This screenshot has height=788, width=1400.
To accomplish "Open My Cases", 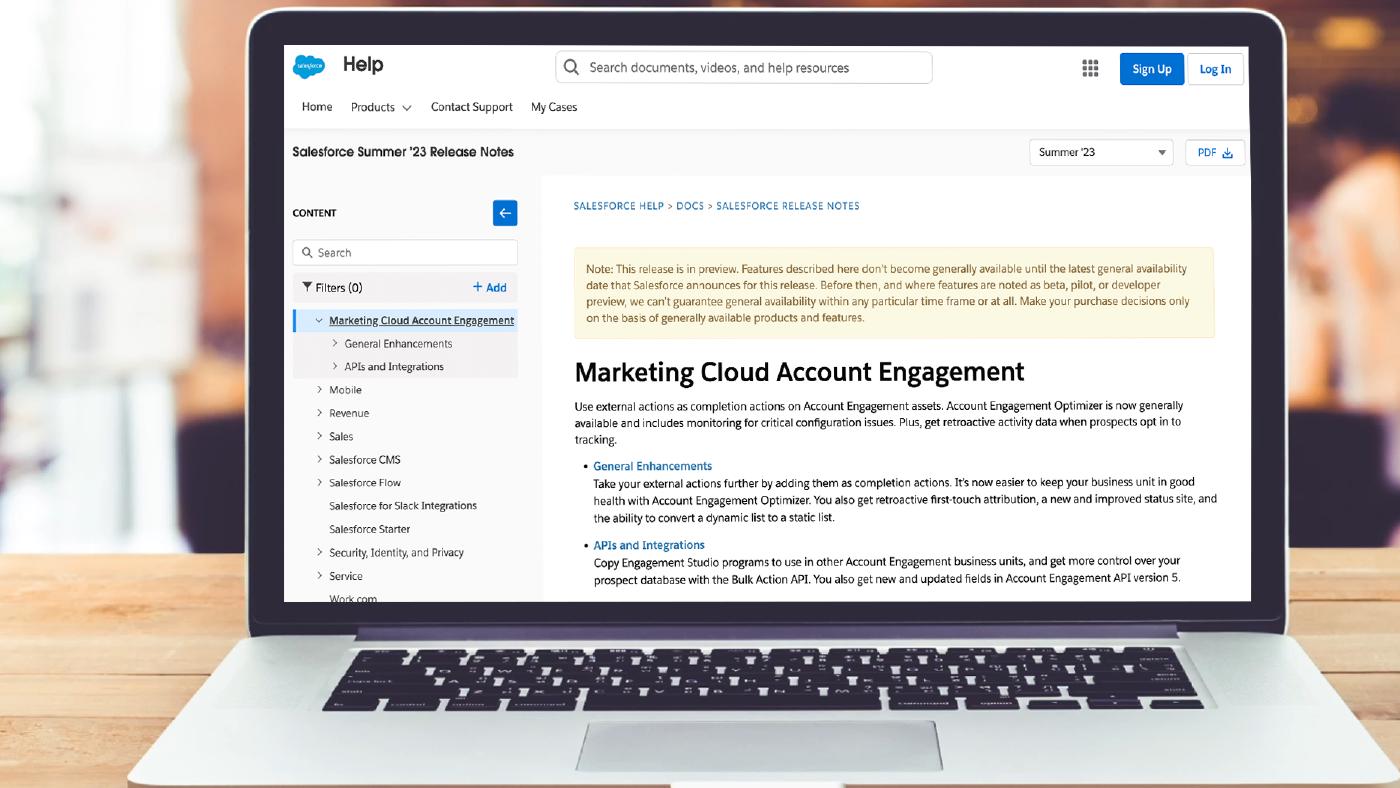I will click(553, 107).
